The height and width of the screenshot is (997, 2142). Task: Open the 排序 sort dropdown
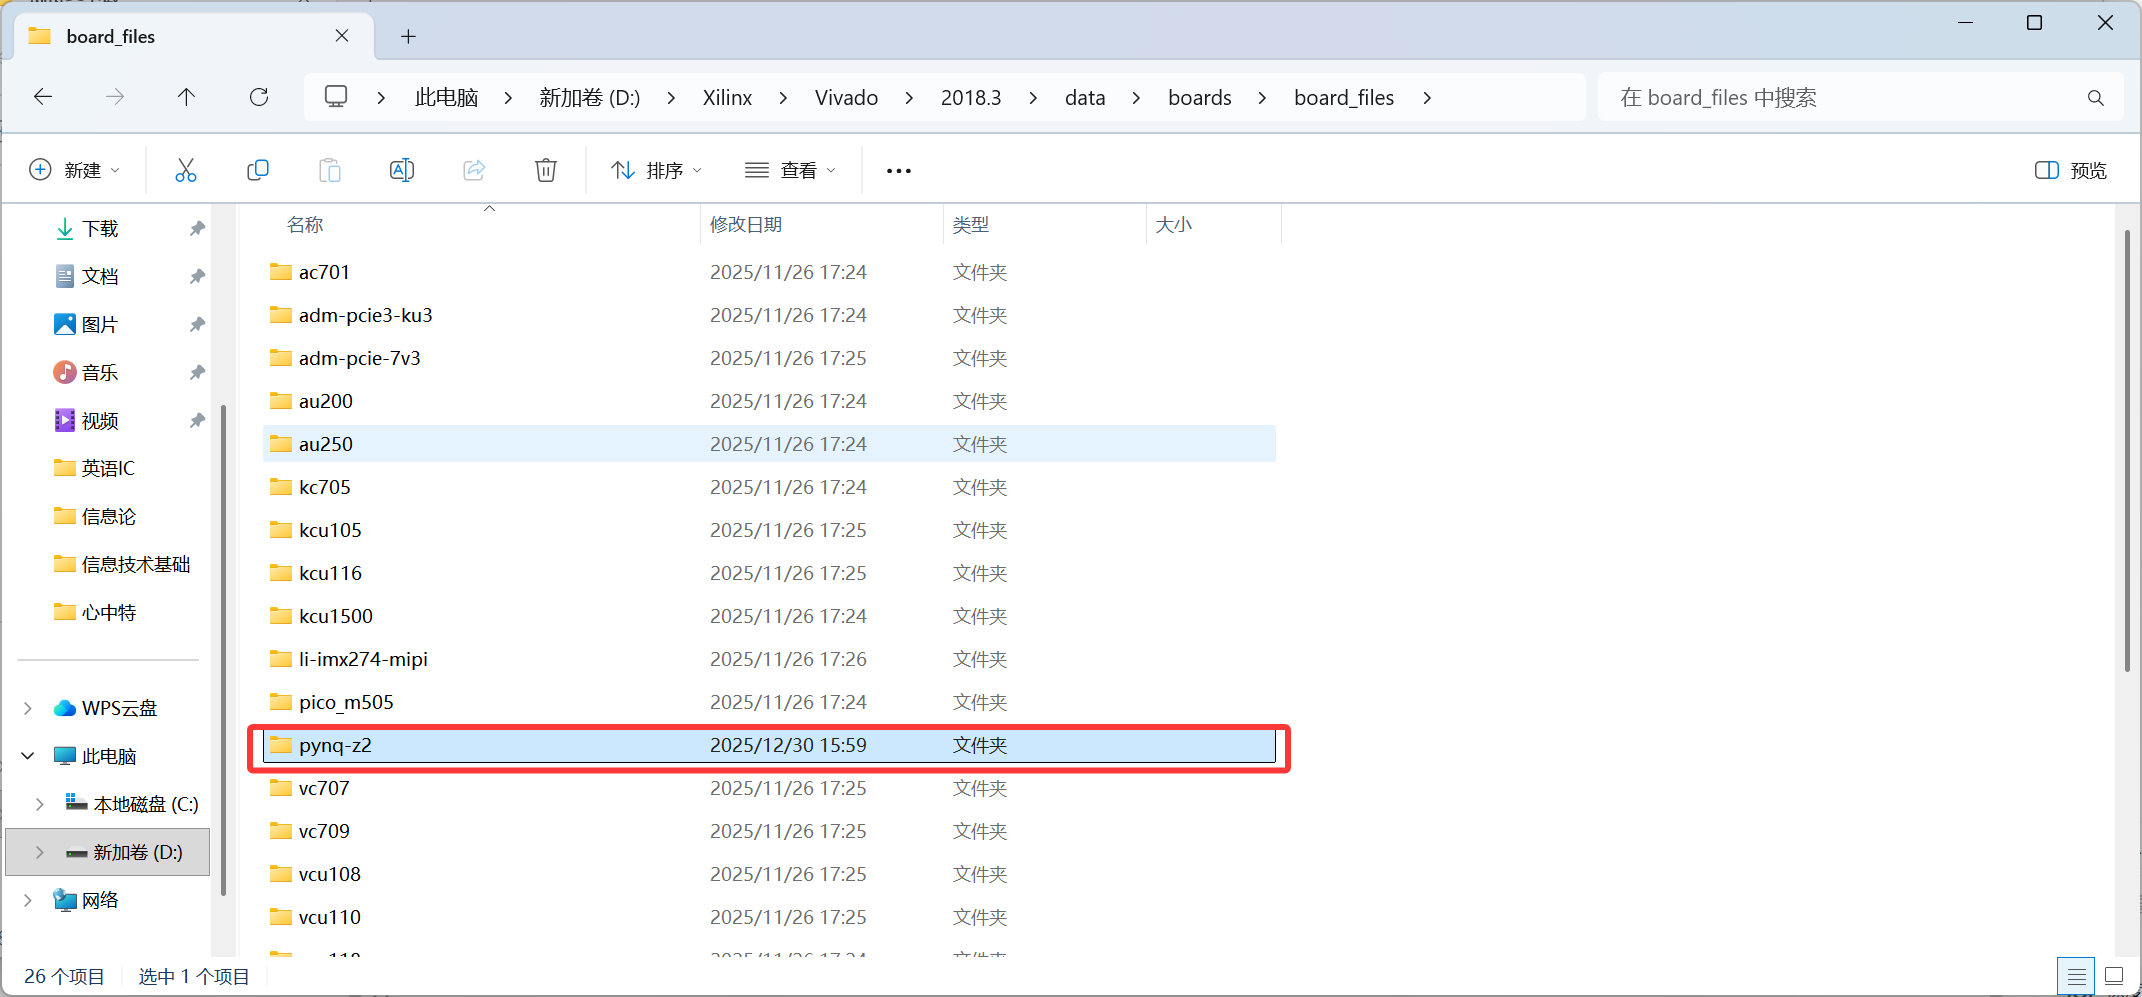[657, 170]
